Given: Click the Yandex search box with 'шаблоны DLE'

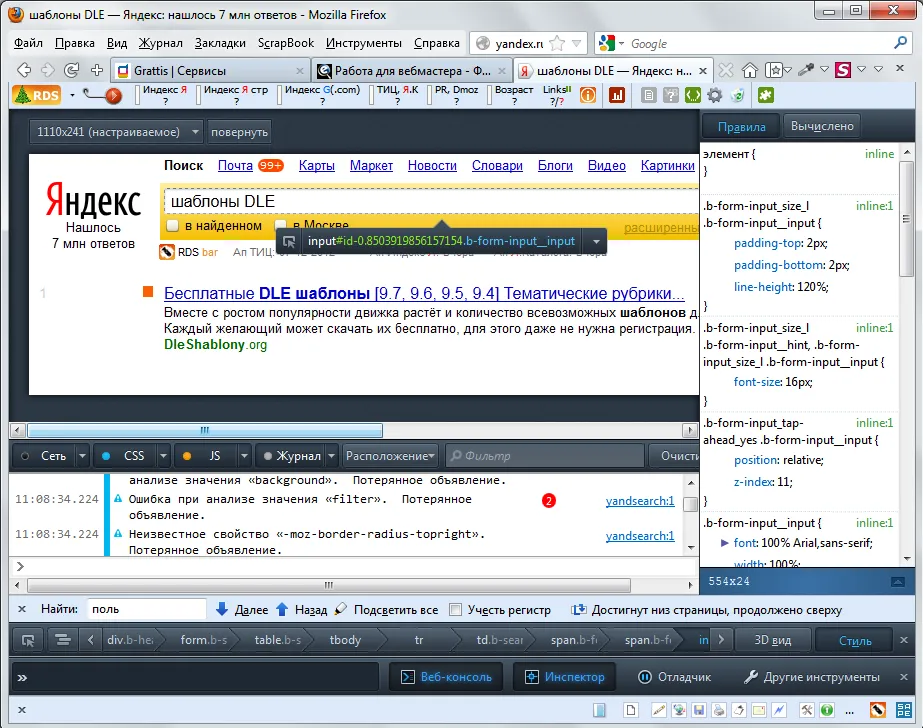Looking at the screenshot, I should click(x=431, y=201).
